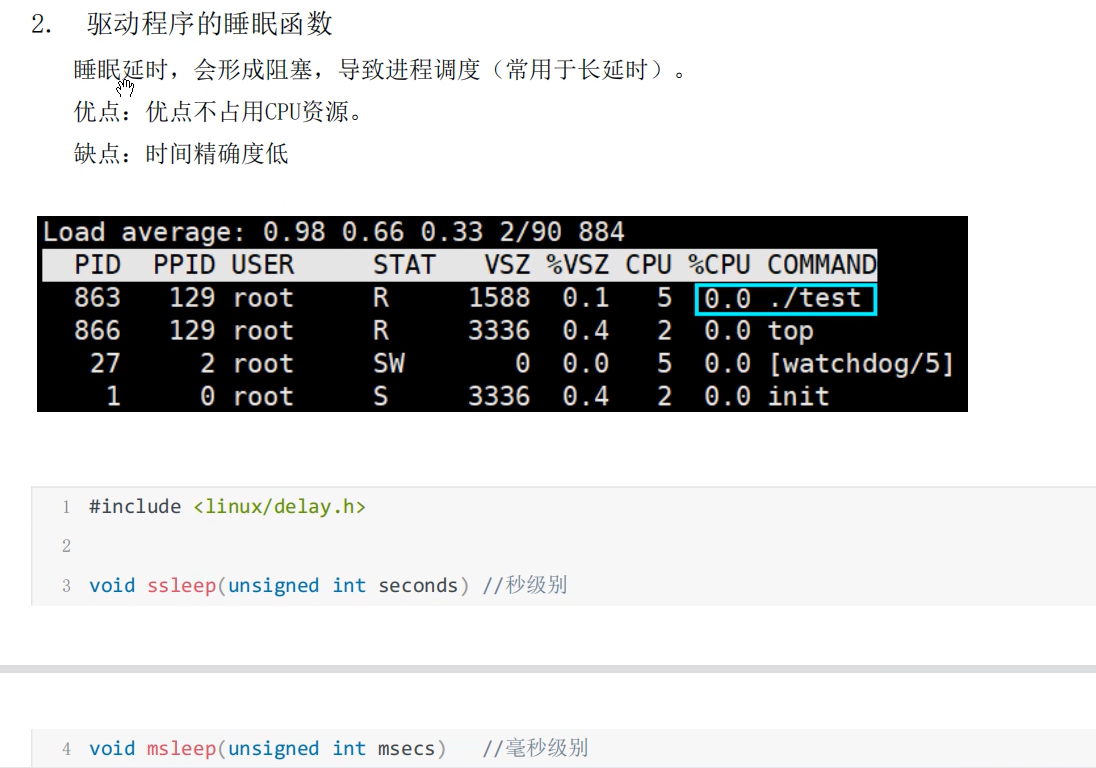The height and width of the screenshot is (768, 1096).
Task: Click the line '缺点：时间精确度低'
Action: click(181, 154)
